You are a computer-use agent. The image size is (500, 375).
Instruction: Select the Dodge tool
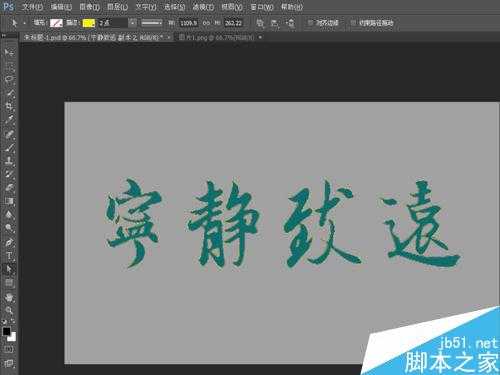tap(9, 228)
